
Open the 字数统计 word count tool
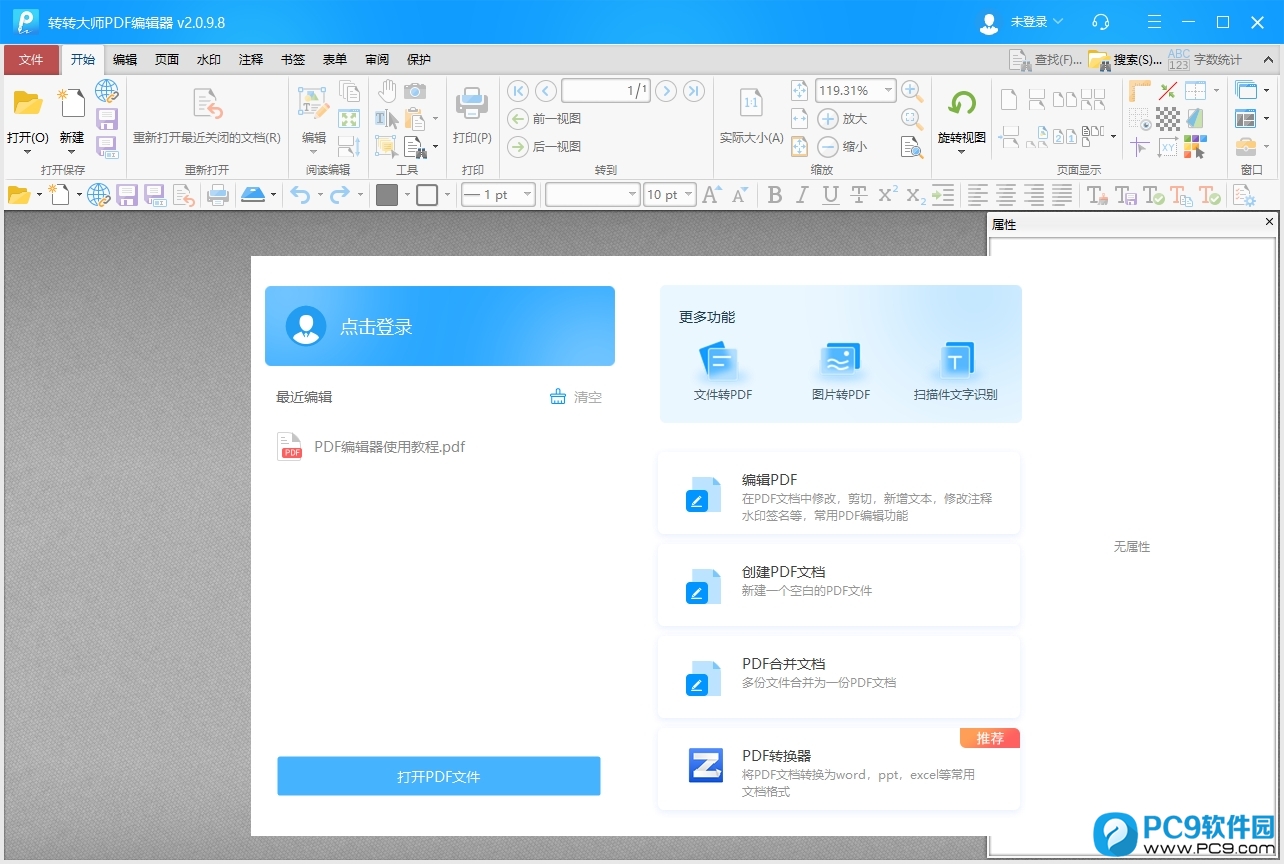pyautogui.click(x=1205, y=60)
